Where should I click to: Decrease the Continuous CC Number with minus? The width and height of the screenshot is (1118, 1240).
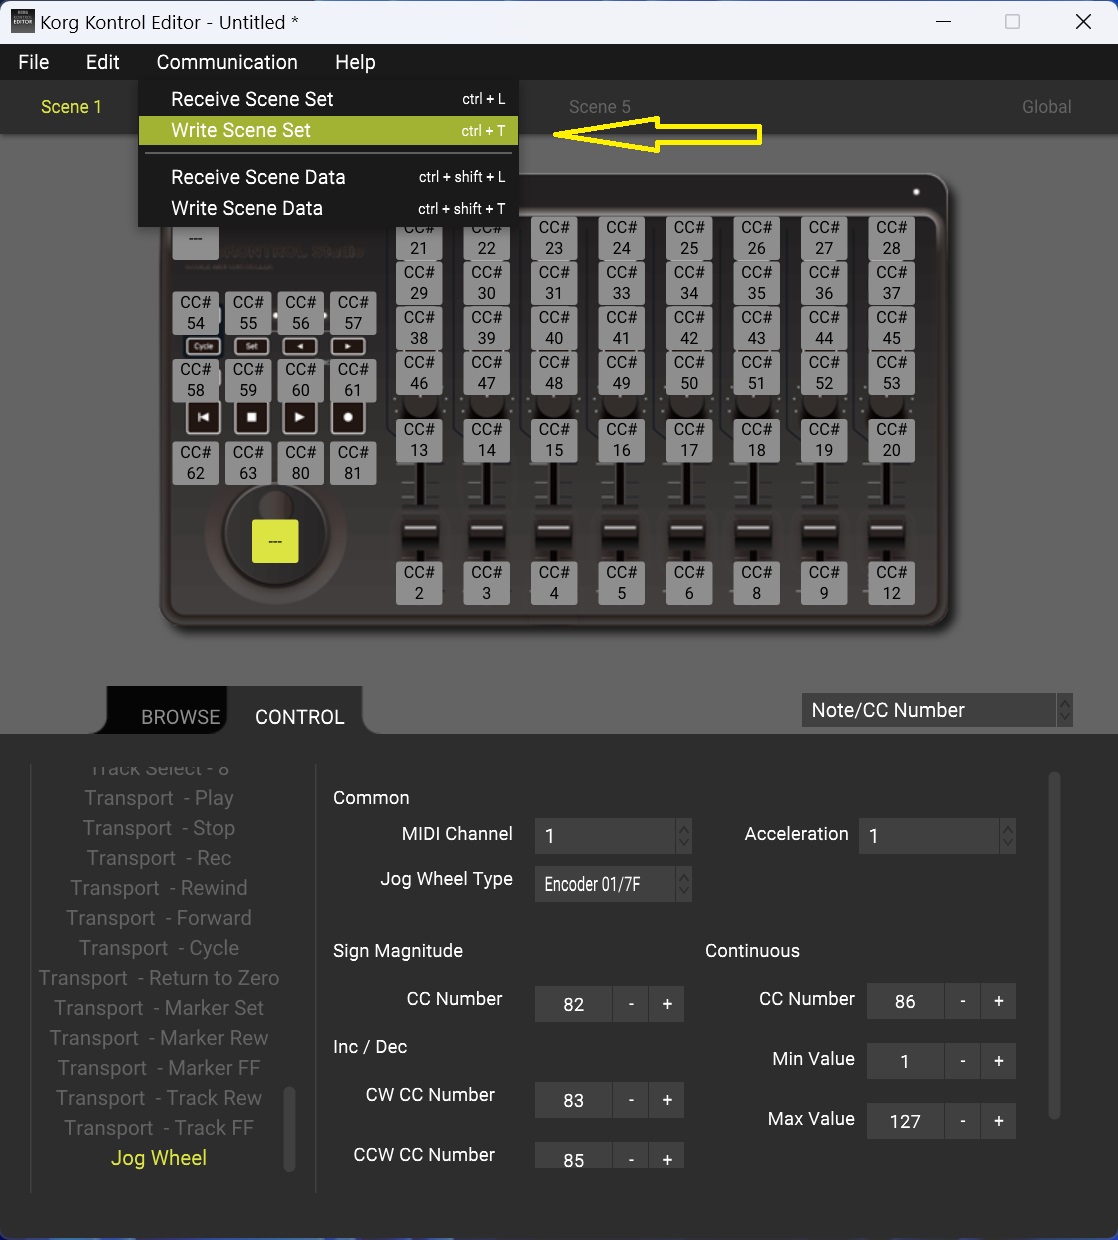point(963,1001)
